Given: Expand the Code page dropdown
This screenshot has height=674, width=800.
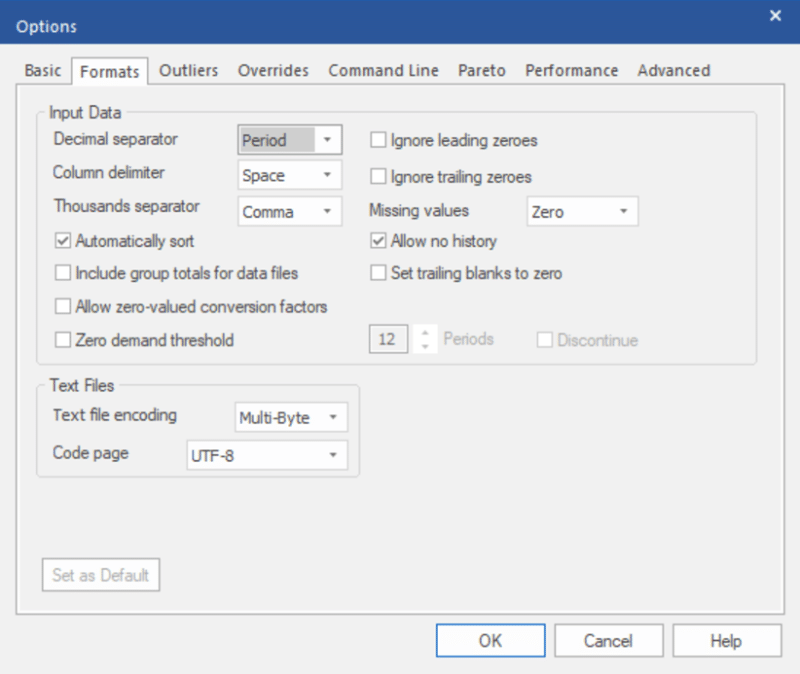Looking at the screenshot, I should tap(267, 455).
